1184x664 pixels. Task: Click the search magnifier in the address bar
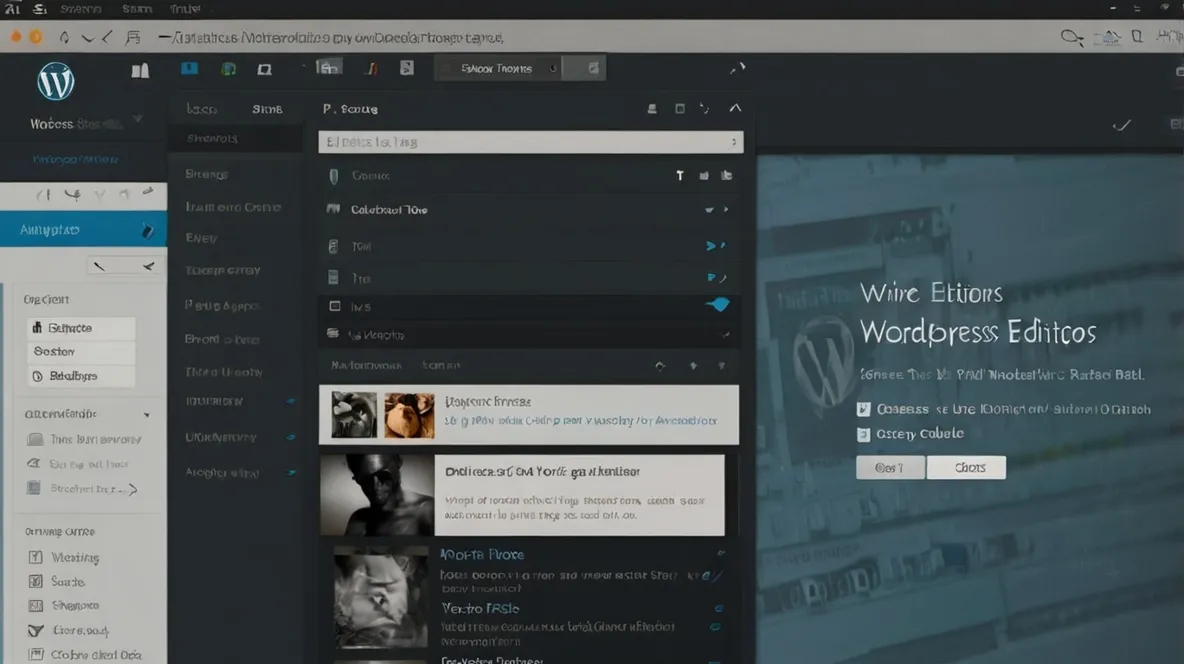1071,37
